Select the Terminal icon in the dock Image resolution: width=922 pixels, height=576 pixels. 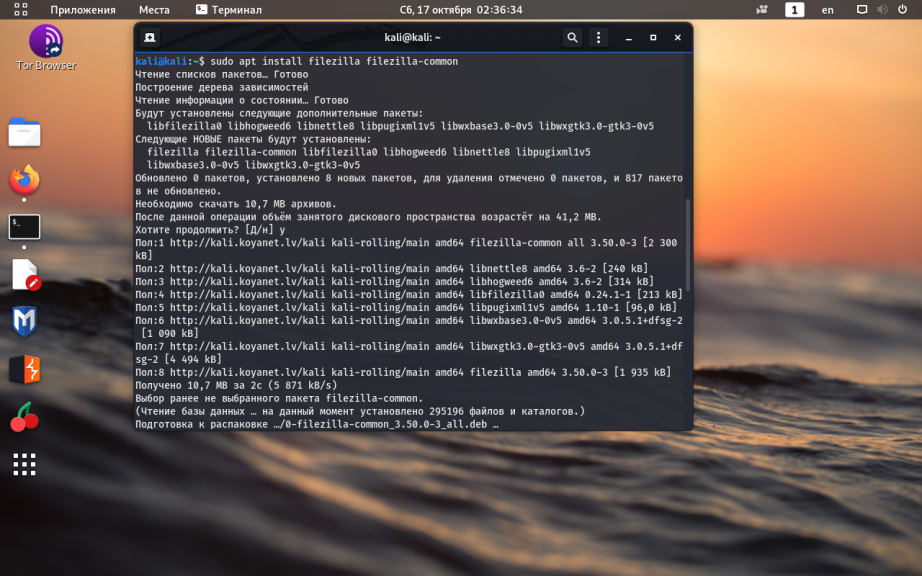click(x=24, y=227)
